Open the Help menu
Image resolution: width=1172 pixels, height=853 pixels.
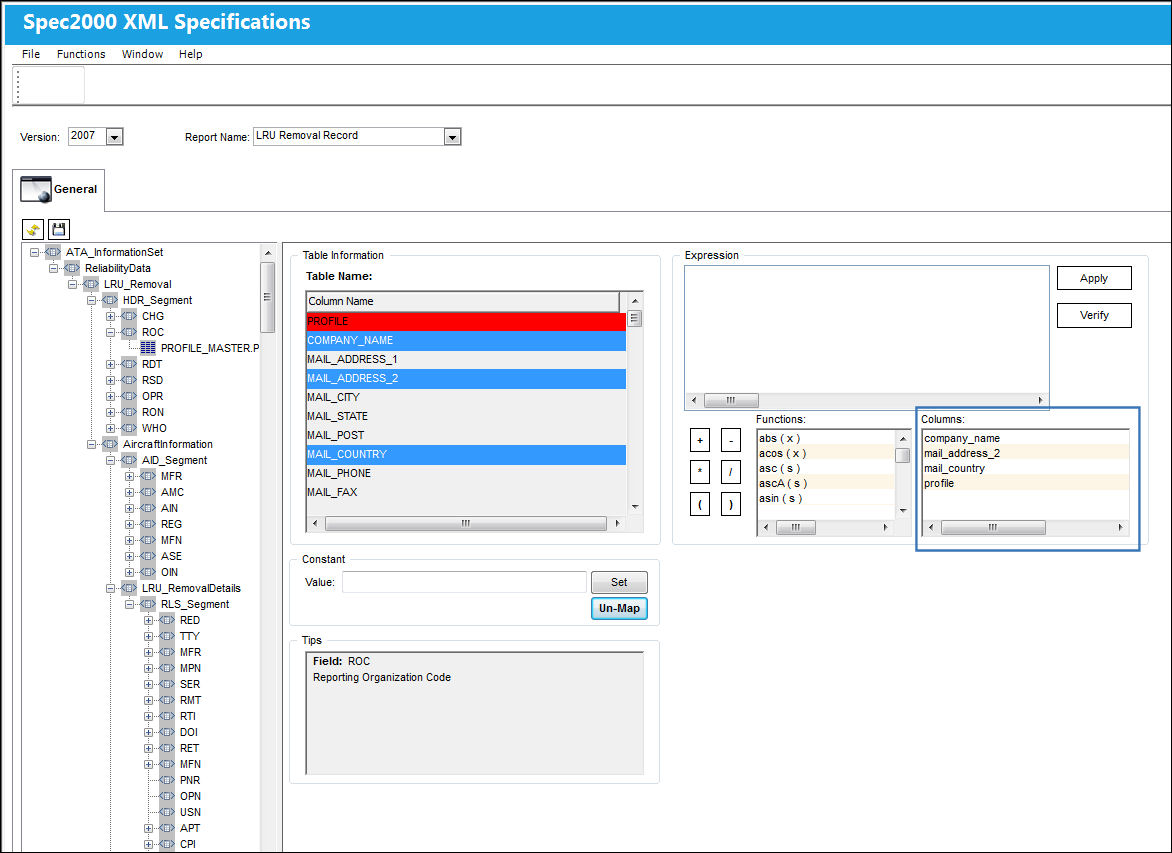(191, 54)
